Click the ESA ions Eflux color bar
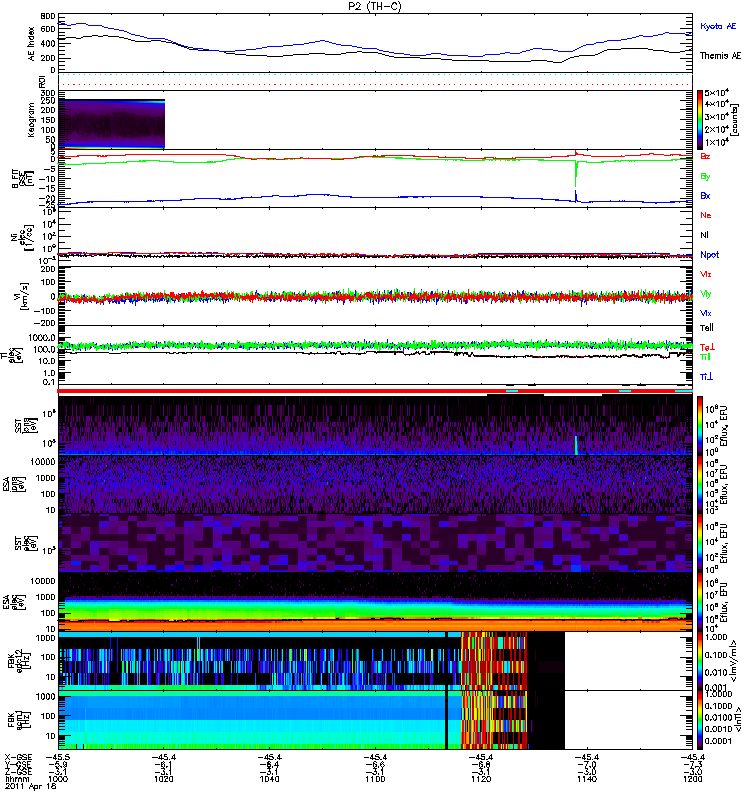The image size is (750, 800). 700,484
